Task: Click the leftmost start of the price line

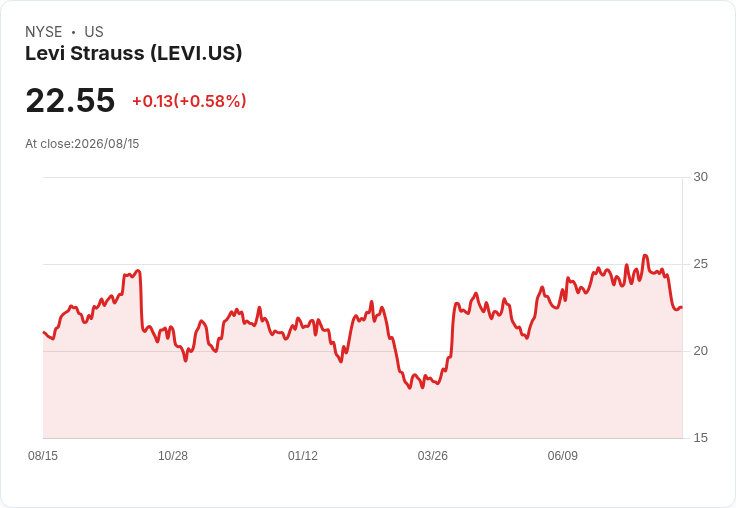Action: click(44, 332)
